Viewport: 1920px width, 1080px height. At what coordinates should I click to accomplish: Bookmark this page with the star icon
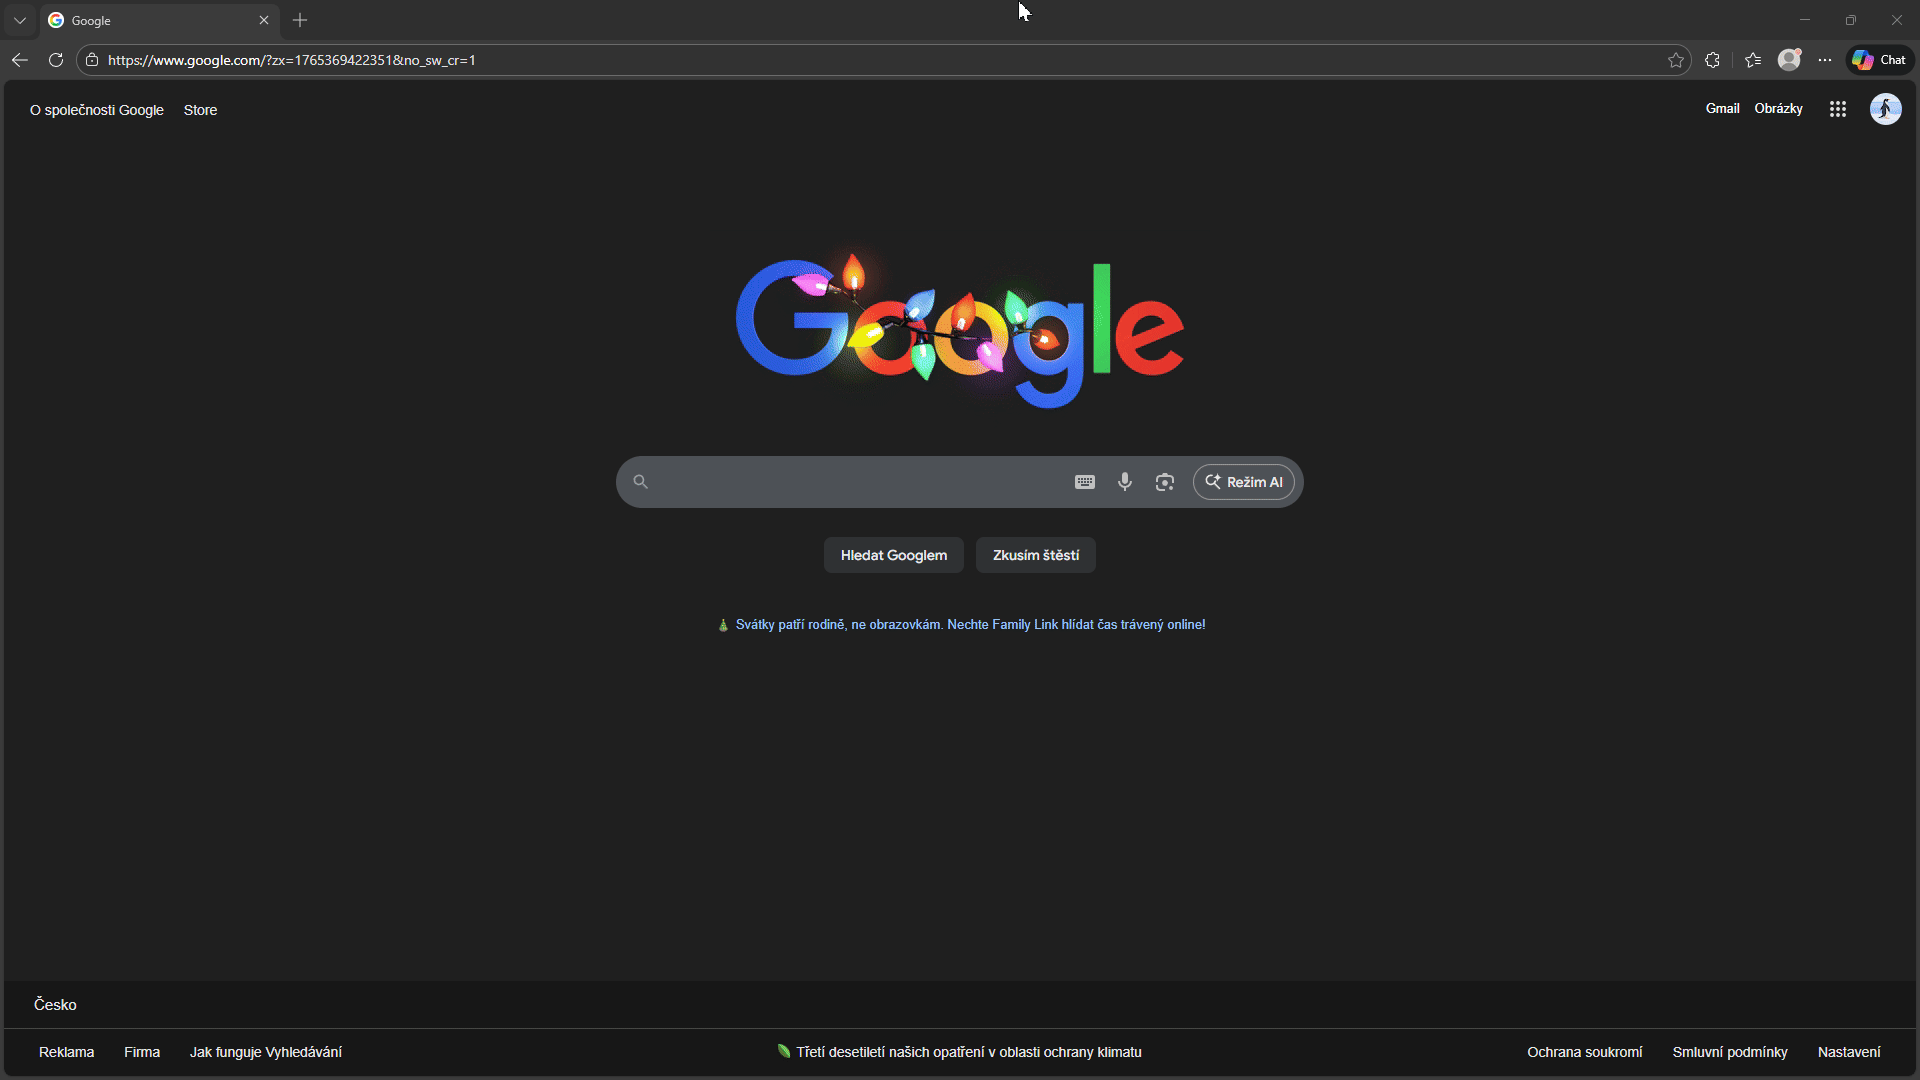click(1677, 60)
